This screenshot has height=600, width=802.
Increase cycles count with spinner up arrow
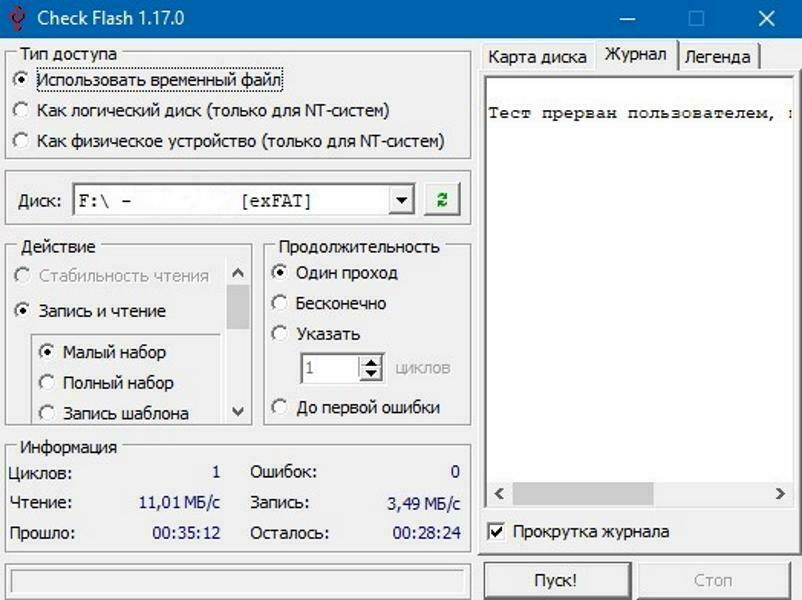[x=371, y=361]
